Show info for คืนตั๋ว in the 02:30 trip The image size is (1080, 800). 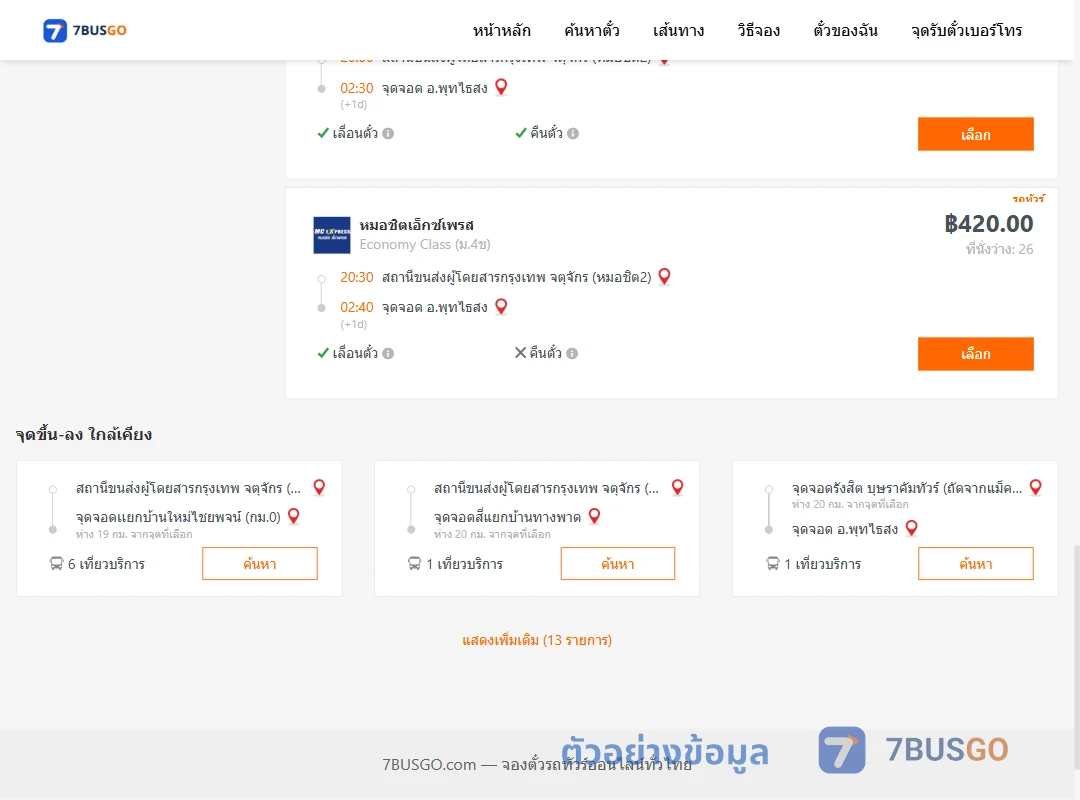pos(573,134)
